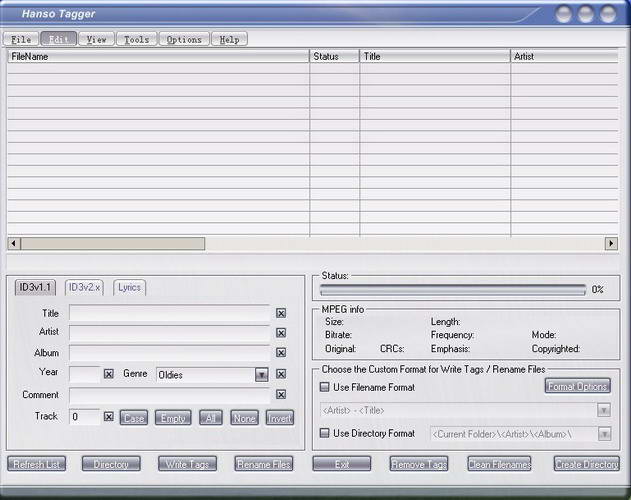Screen dimensions: 631x500
Task: Click the Exit button
Action: click(342, 464)
